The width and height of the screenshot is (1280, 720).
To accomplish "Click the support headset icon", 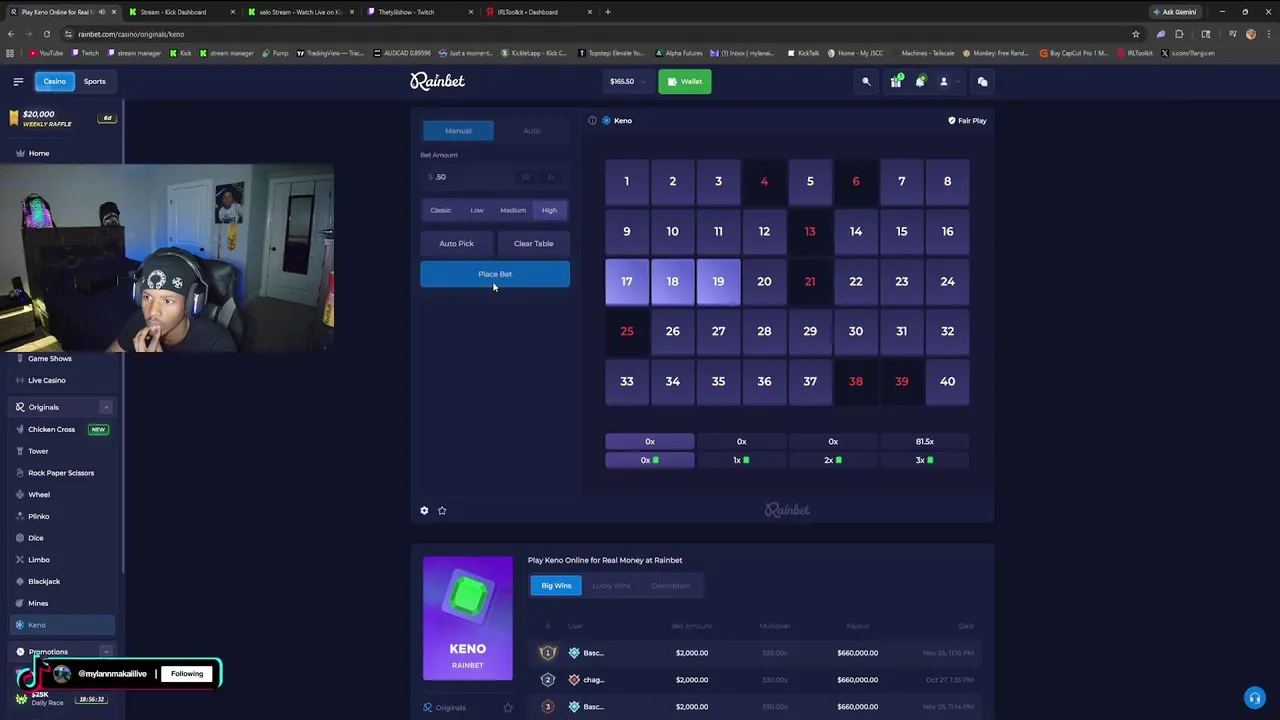I will tap(1254, 698).
